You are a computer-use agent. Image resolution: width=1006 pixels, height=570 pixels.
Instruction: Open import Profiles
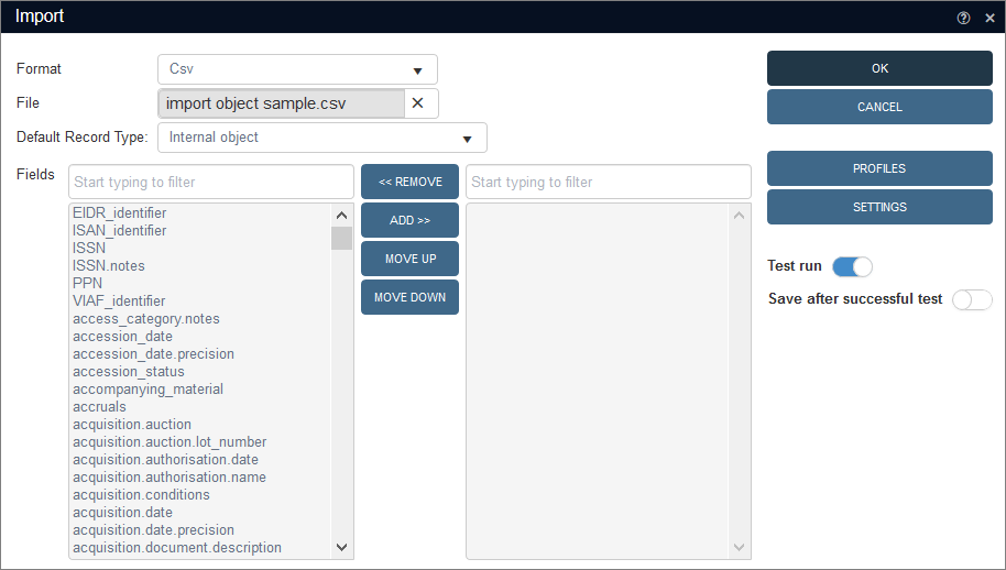click(879, 168)
